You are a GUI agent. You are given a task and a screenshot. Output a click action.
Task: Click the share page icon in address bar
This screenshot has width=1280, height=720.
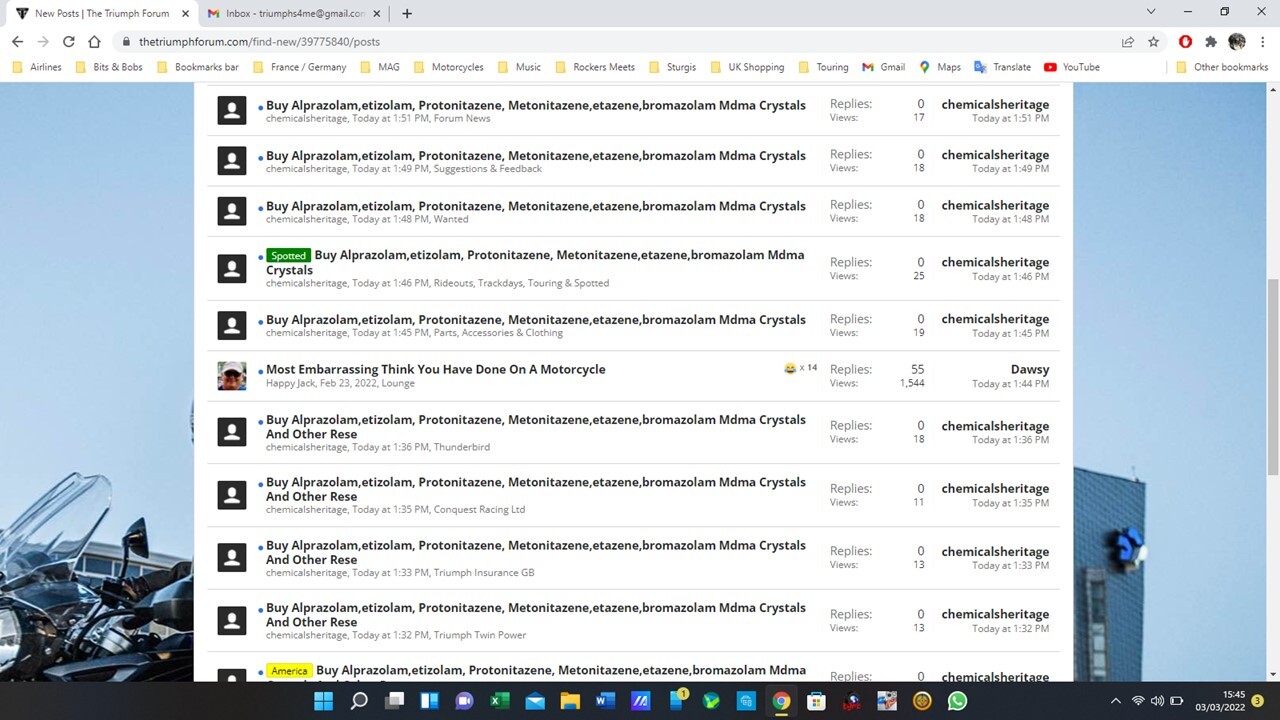tap(1128, 42)
